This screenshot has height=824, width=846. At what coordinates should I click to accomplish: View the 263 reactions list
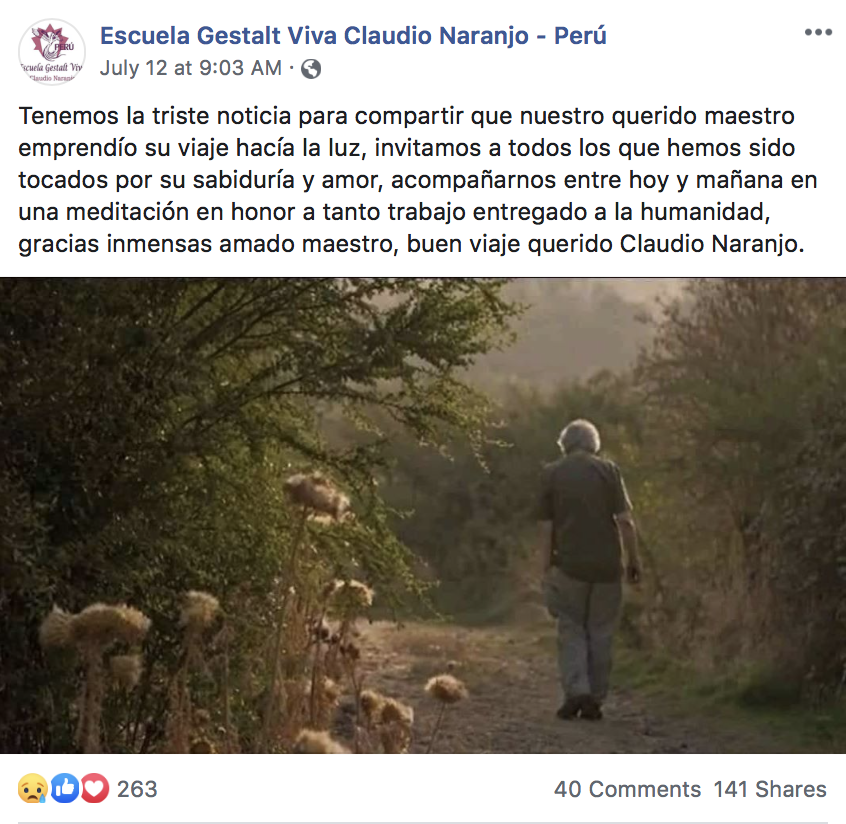[137, 789]
